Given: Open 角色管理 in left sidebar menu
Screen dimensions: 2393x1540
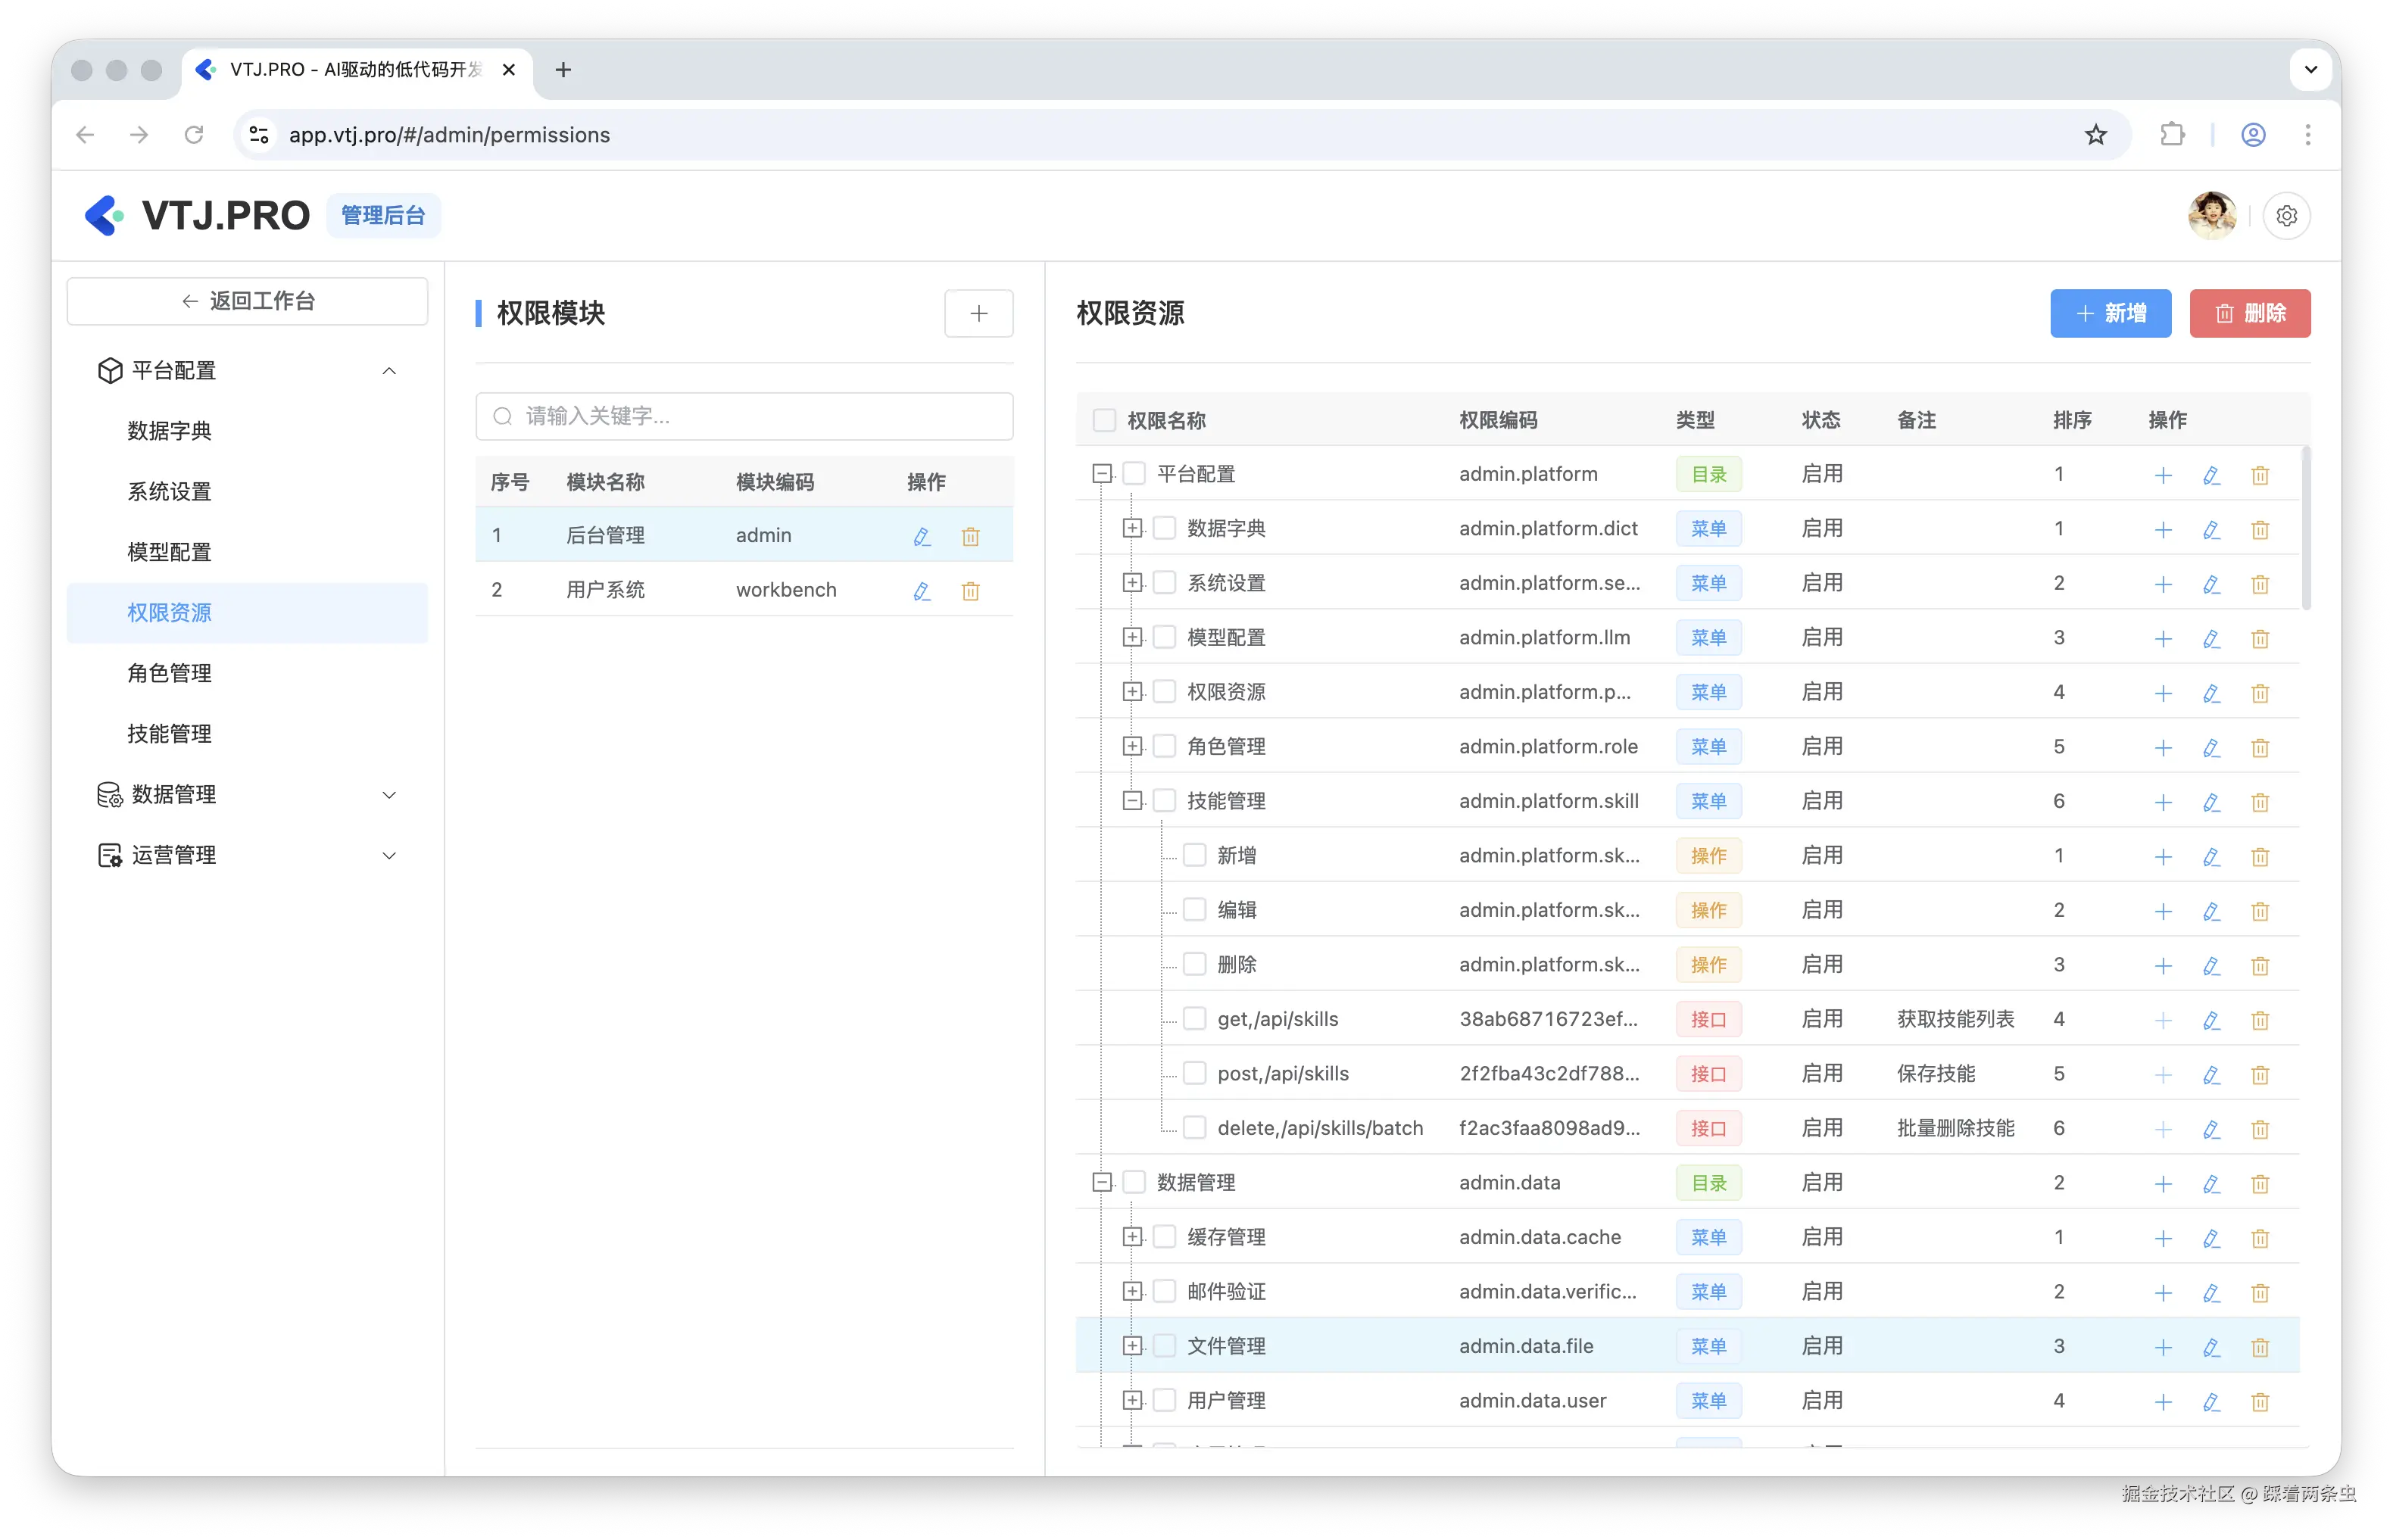Looking at the screenshot, I should (169, 673).
